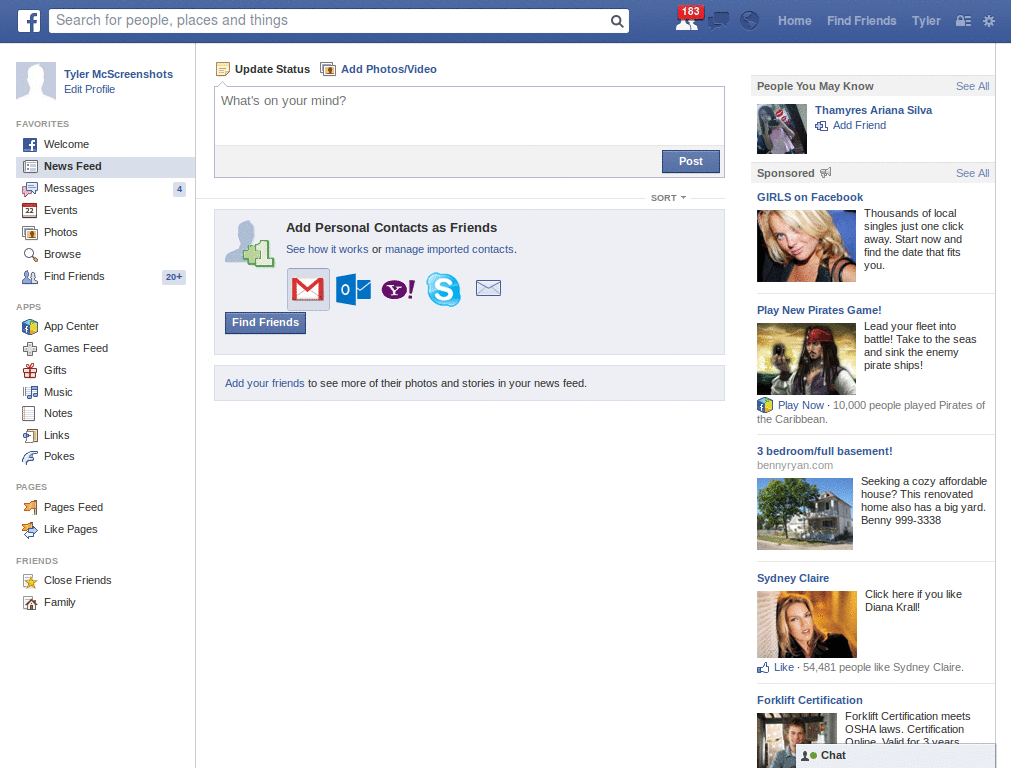Click Like link under Sydney Claire ad
The image size is (1024, 768).
(x=784, y=667)
